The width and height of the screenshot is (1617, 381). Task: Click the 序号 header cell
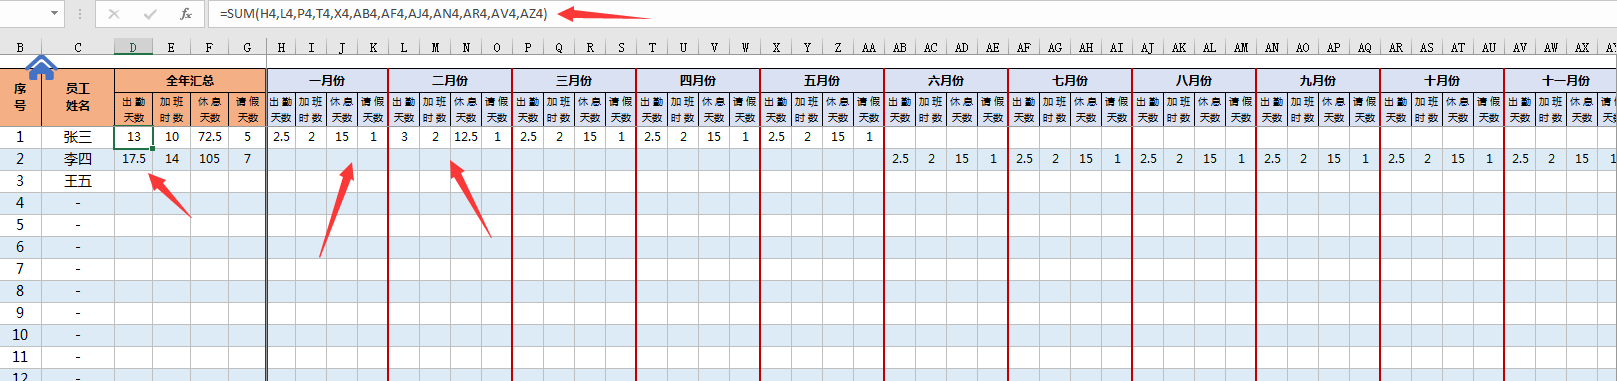tap(20, 97)
